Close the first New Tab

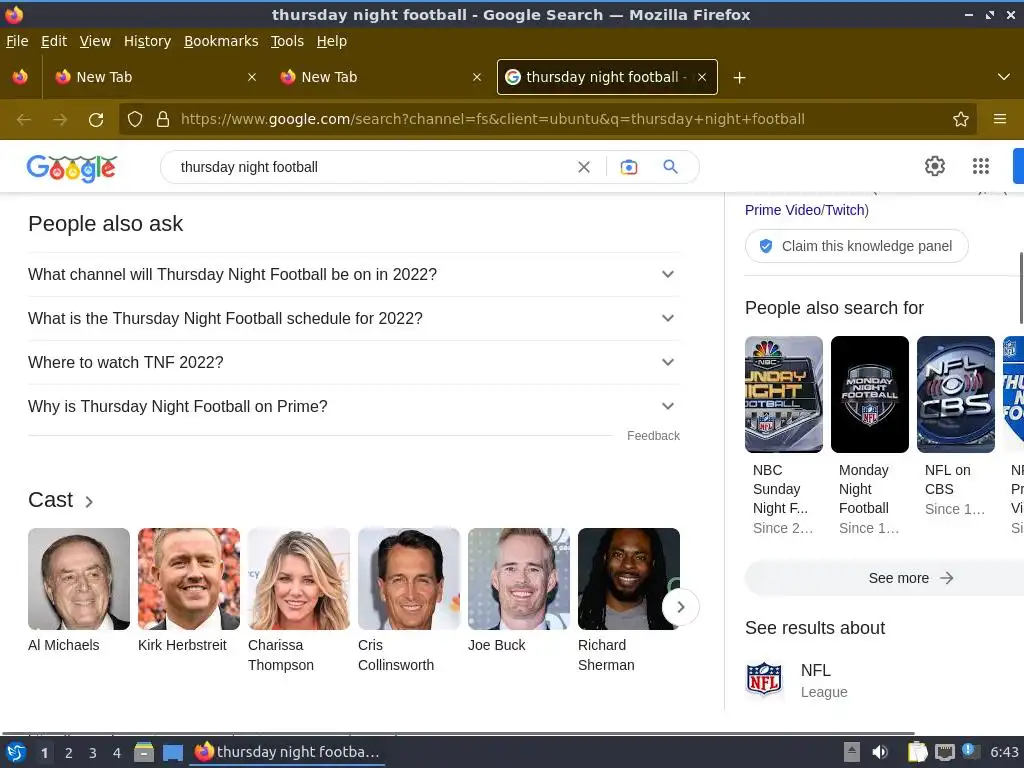[252, 77]
